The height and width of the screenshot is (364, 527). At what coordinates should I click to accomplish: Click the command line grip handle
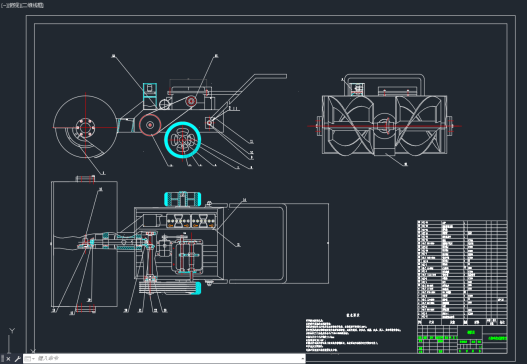tap(3, 359)
